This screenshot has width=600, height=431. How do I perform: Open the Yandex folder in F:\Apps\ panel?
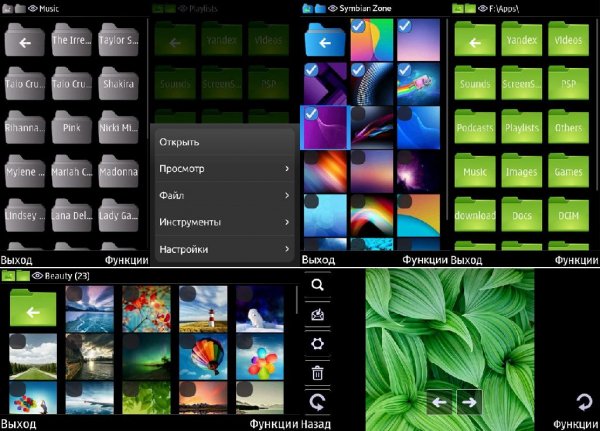click(x=522, y=40)
